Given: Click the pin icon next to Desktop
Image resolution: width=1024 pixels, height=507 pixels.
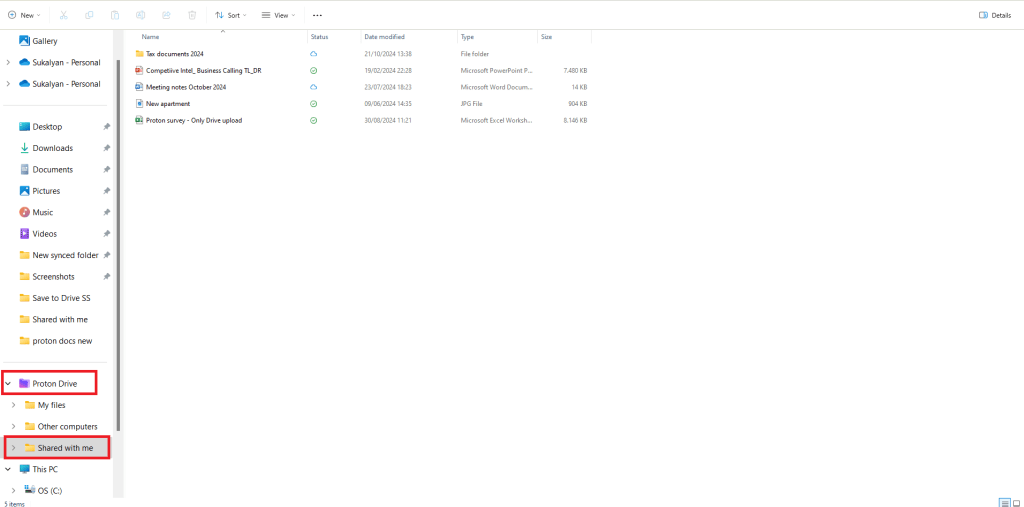Looking at the screenshot, I should (x=106, y=127).
